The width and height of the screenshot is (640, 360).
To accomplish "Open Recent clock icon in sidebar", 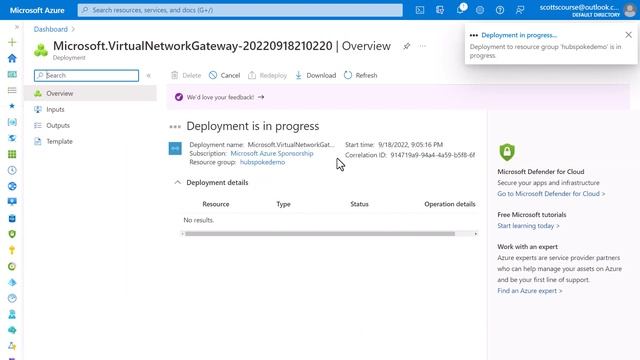I will click(12, 170).
